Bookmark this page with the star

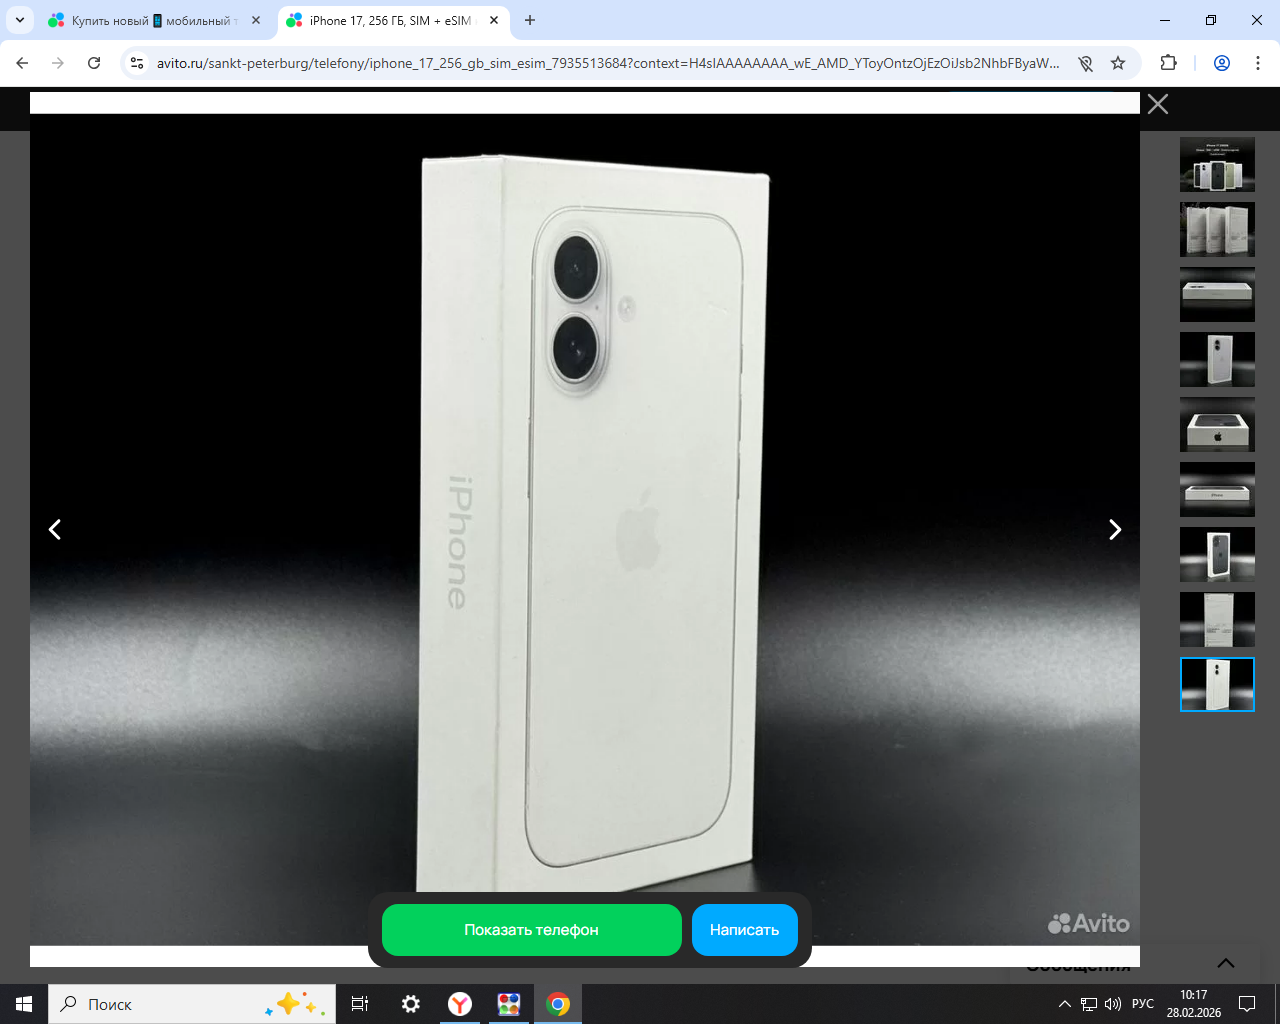click(x=1118, y=63)
